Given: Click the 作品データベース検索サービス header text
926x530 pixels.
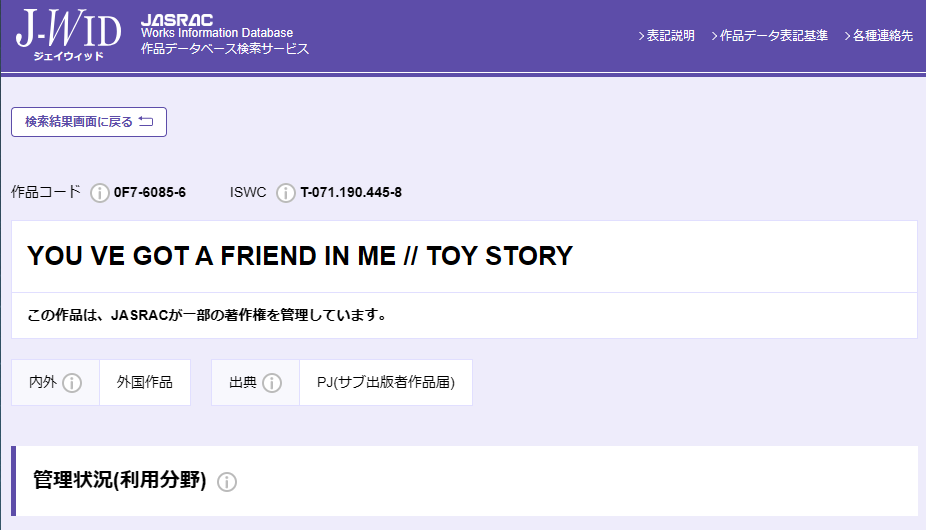Looking at the screenshot, I should click(x=225, y=49).
